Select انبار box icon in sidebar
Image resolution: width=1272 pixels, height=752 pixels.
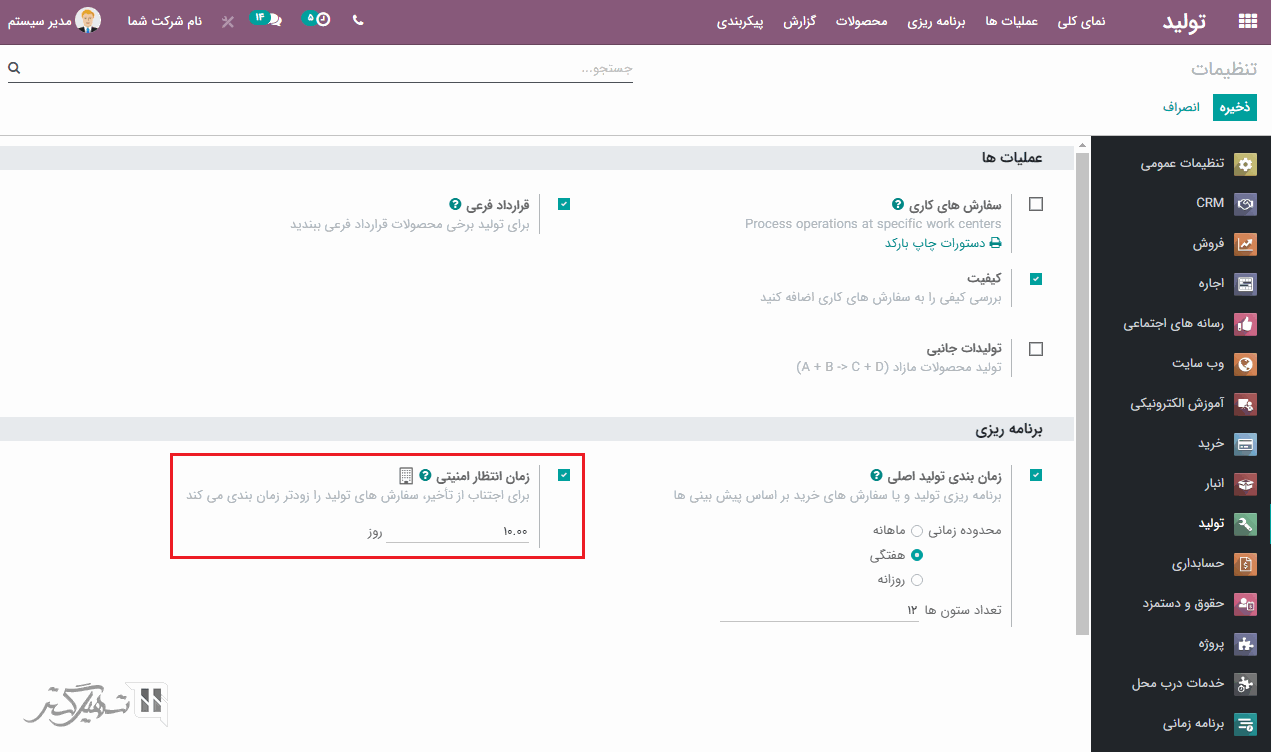point(1245,484)
